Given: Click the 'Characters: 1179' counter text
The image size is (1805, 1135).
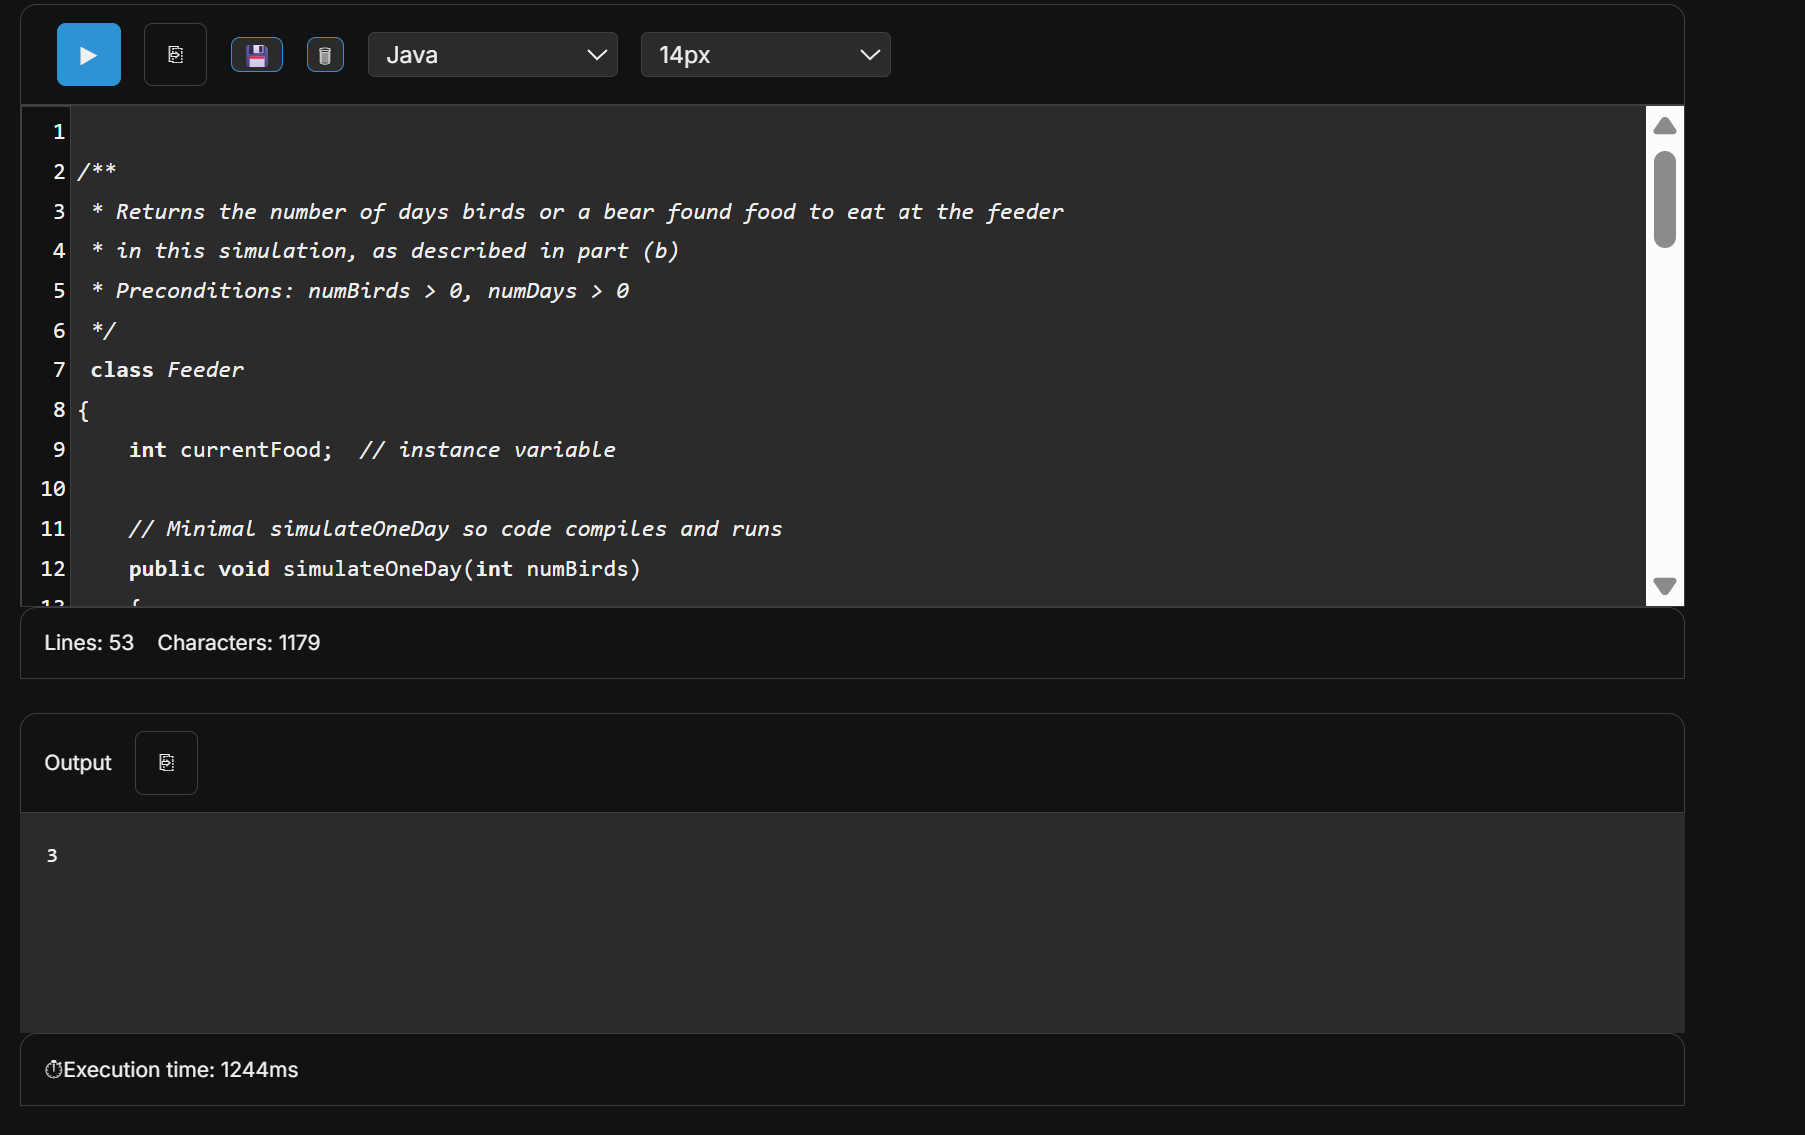Looking at the screenshot, I should click(x=238, y=643).
